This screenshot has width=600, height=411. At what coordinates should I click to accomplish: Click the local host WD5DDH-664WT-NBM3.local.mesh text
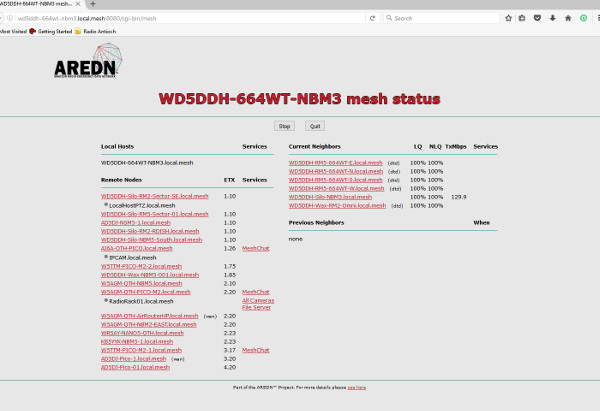[147, 163]
